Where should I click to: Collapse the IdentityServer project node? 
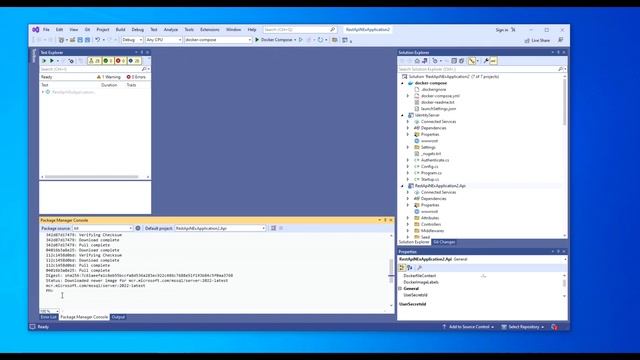pos(402,115)
